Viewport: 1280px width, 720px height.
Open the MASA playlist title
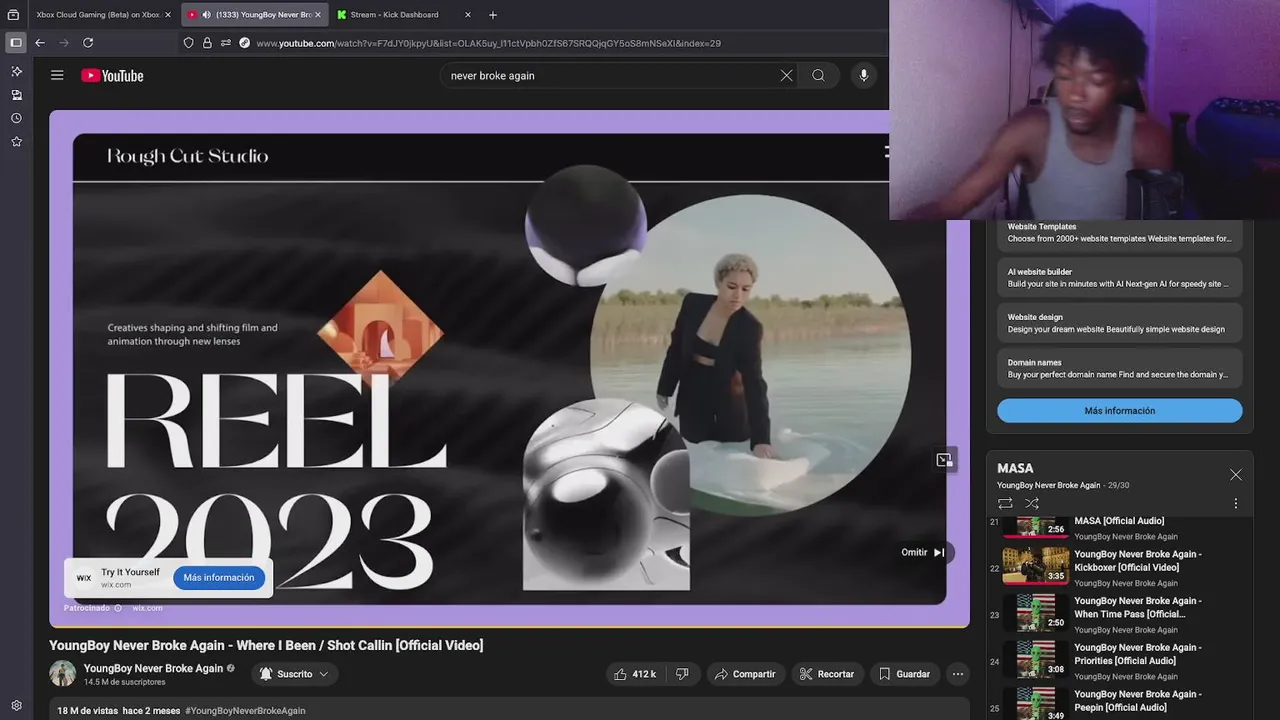click(x=1015, y=468)
